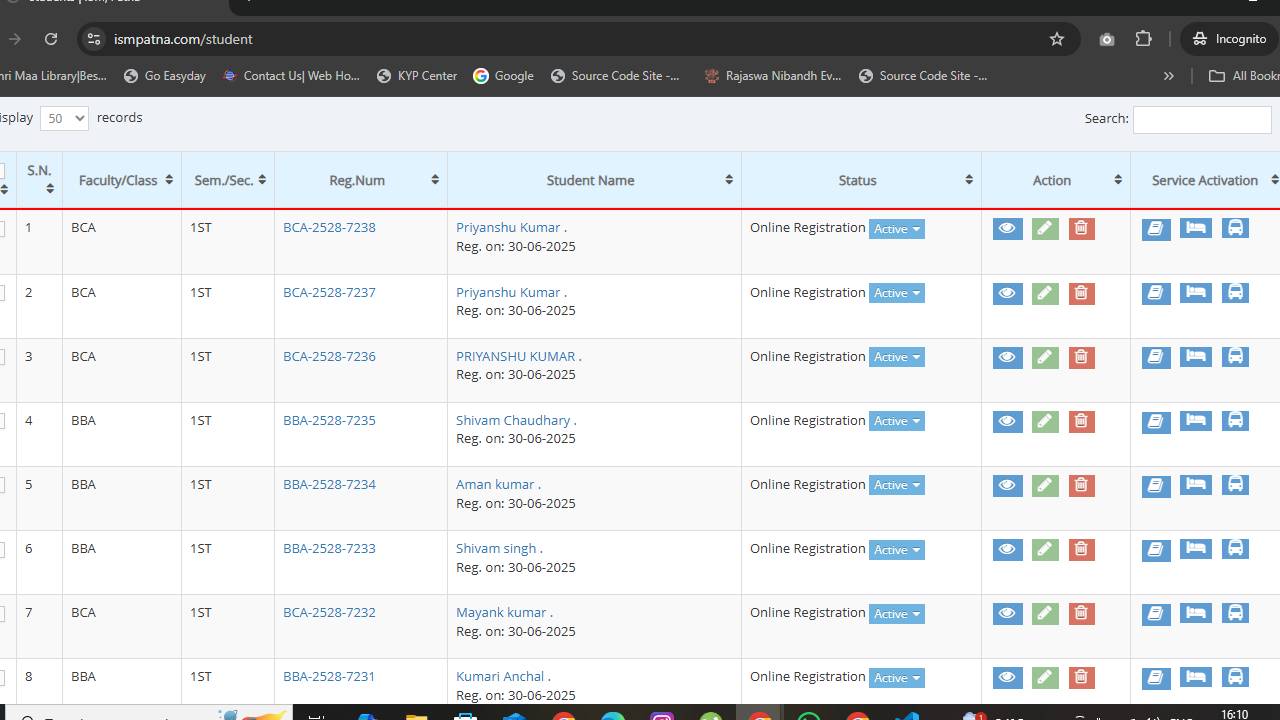
Task: Click the edit pencil for Mayank kumar row
Action: [1044, 613]
